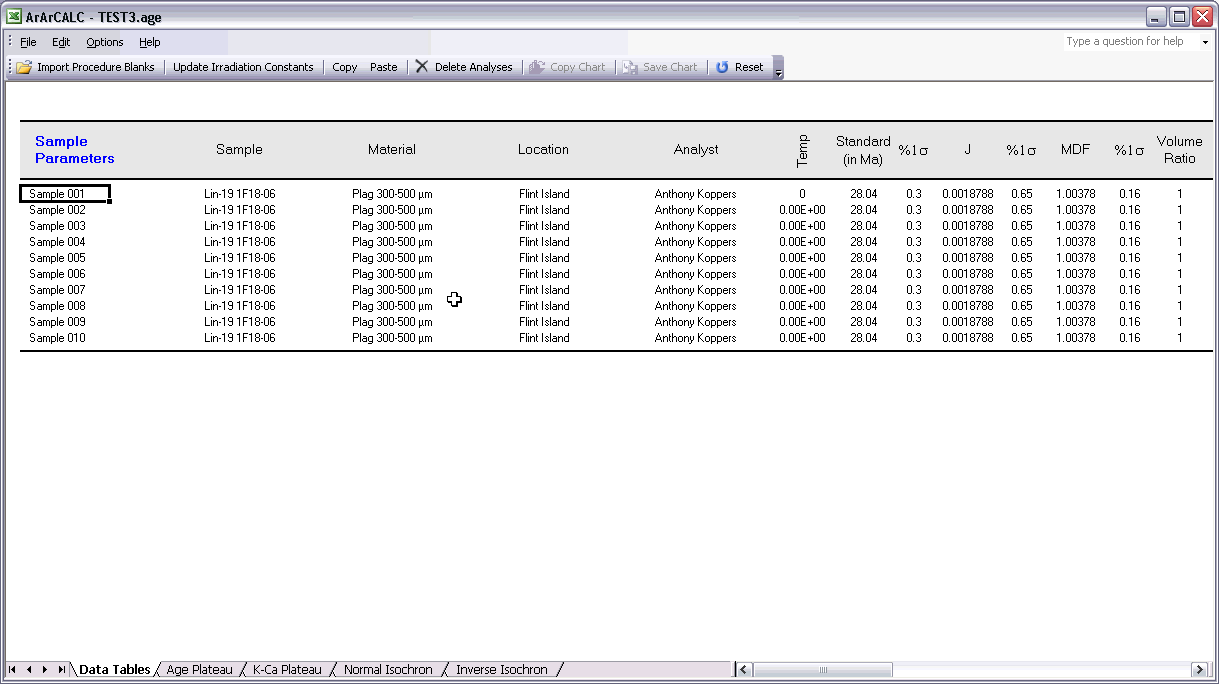Click Update Irradiation Constants button

(243, 67)
